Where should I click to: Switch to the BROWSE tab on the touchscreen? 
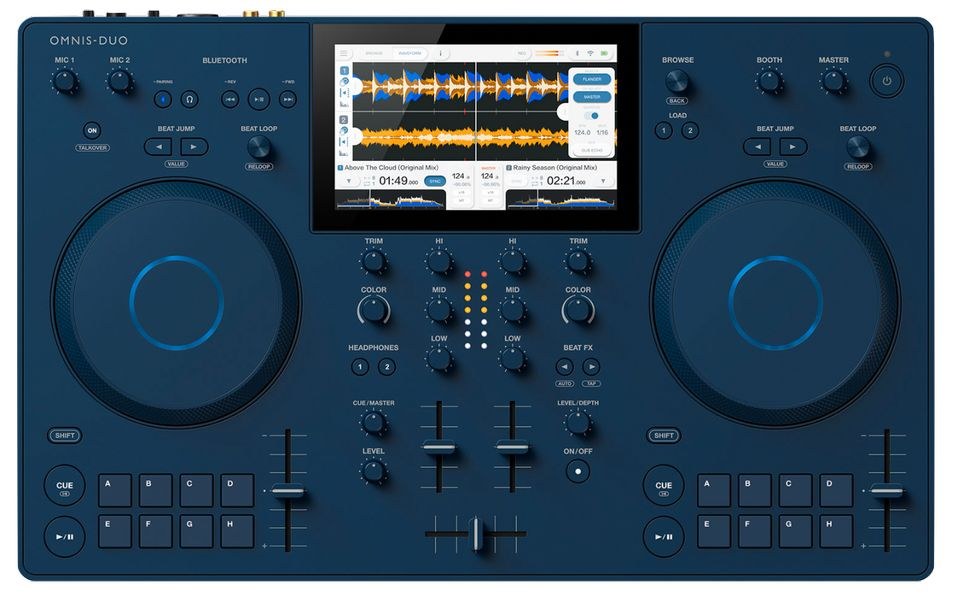[x=374, y=53]
